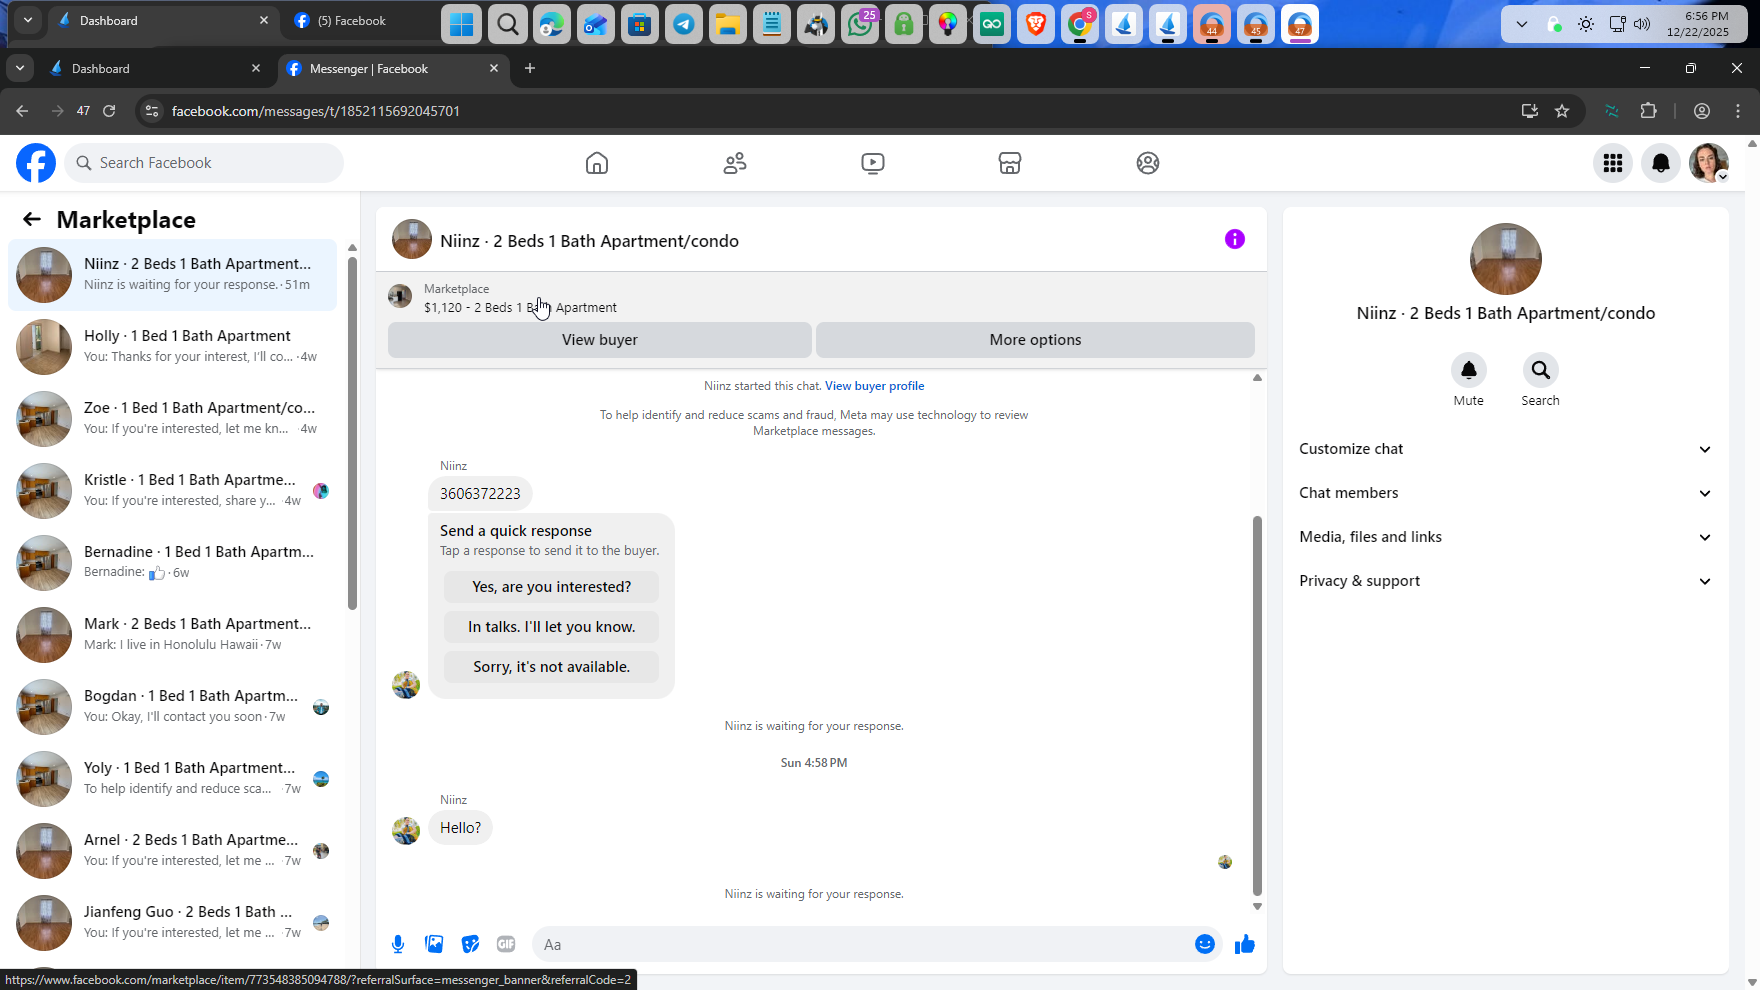Open emoji picker in message box
1760x990 pixels.
1205,944
